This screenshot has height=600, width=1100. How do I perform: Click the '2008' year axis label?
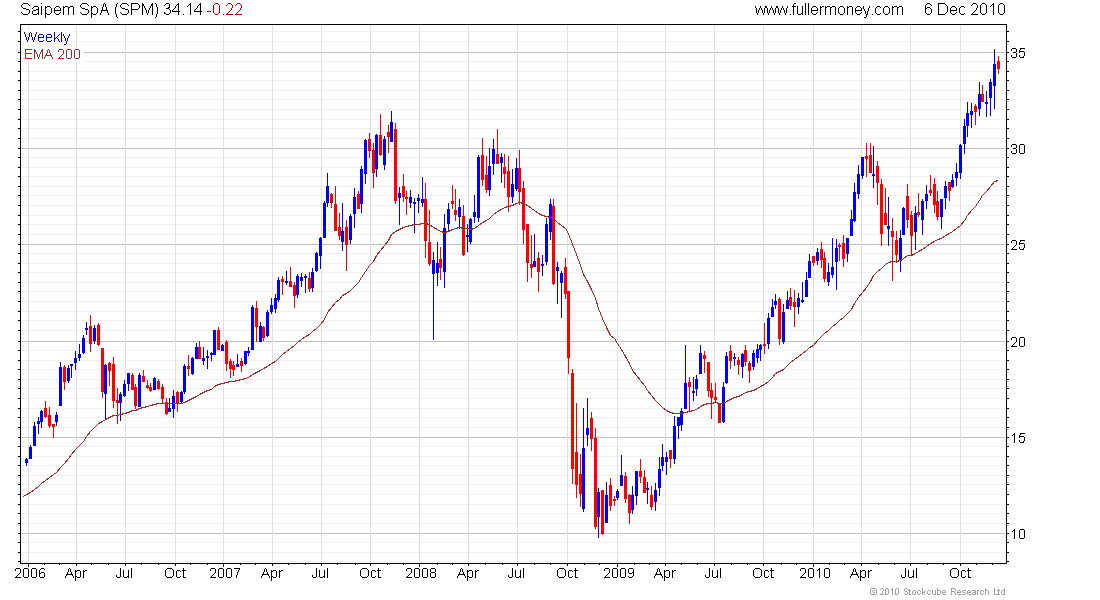point(421,573)
